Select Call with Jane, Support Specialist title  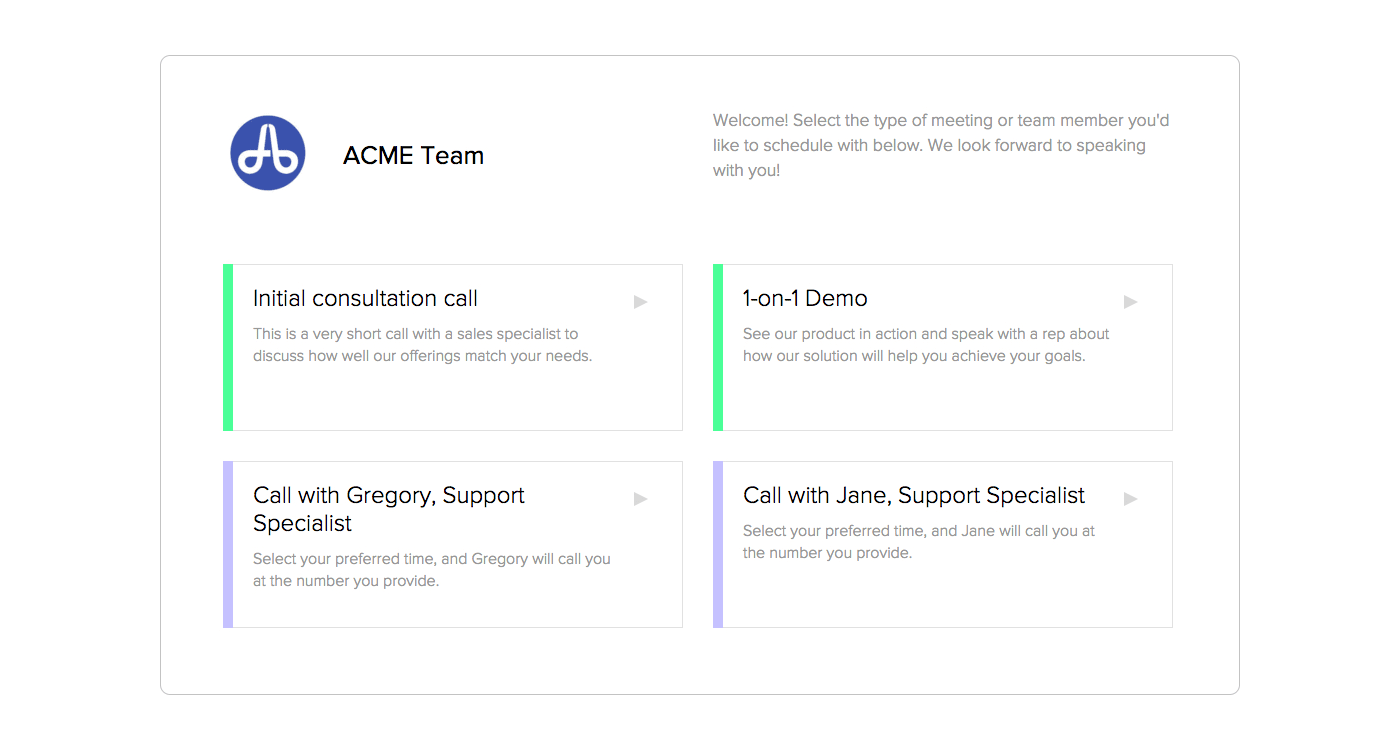[914, 496]
